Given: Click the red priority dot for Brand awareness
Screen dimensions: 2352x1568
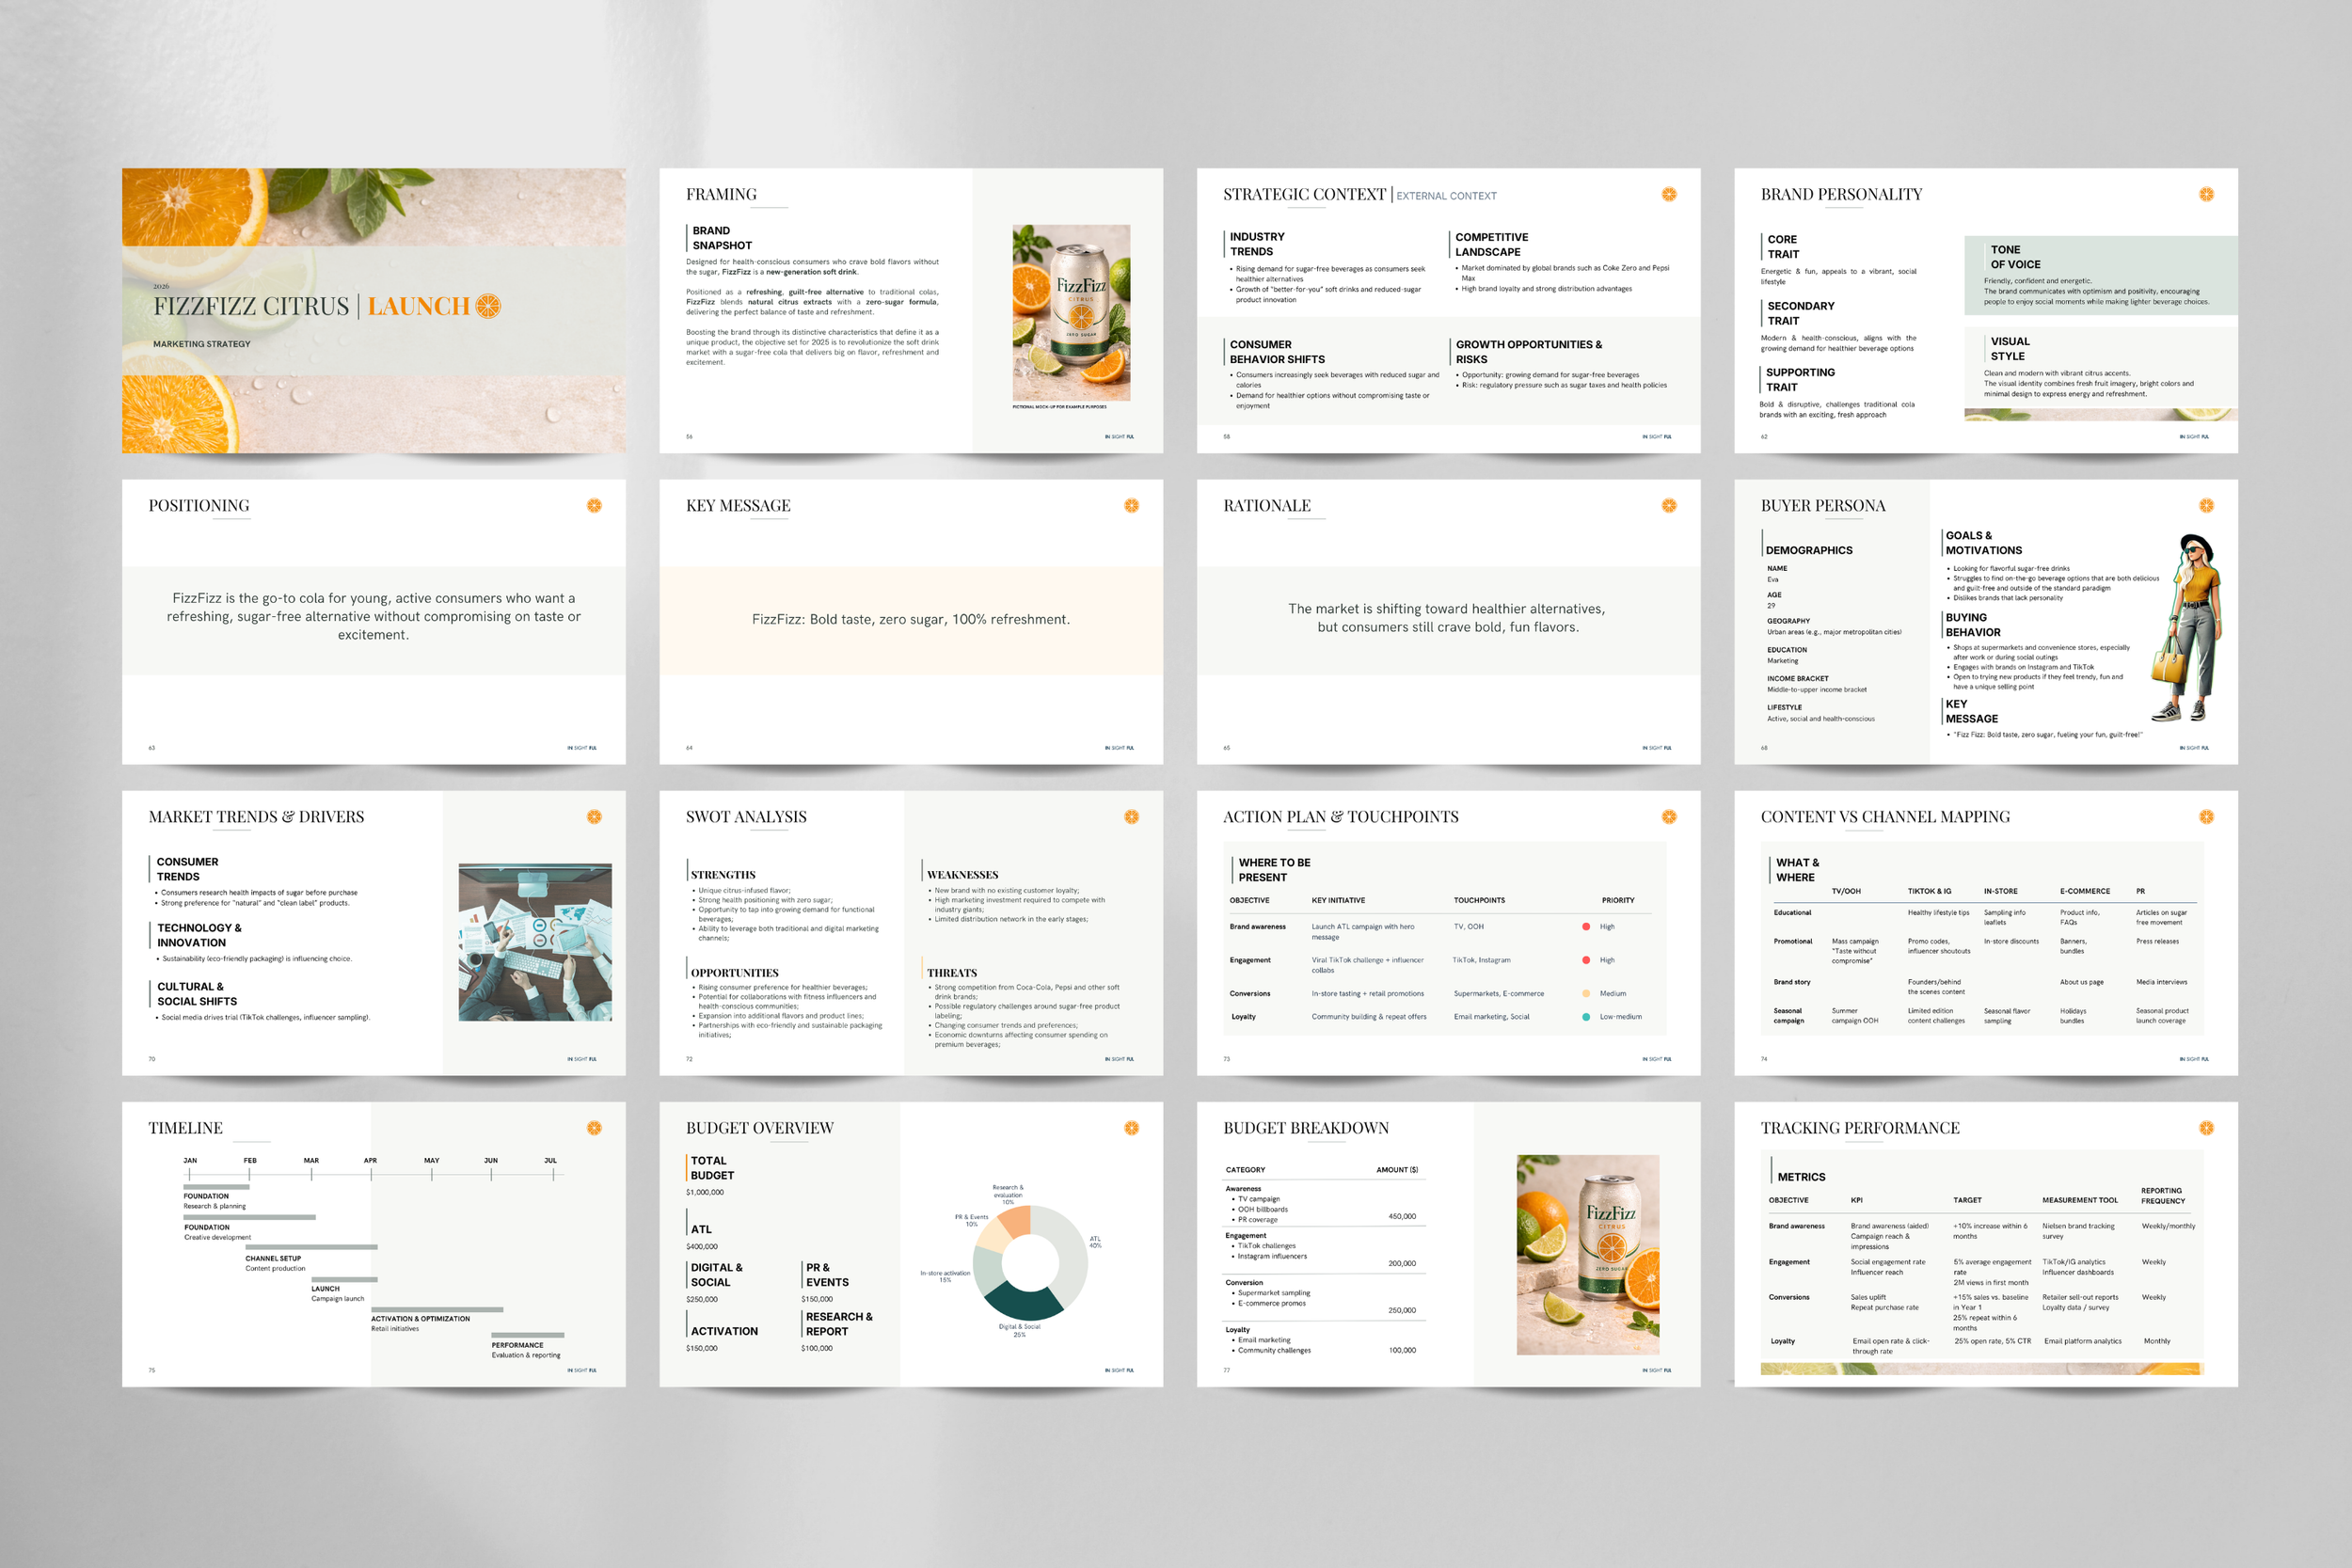Looking at the screenshot, I should [1586, 926].
